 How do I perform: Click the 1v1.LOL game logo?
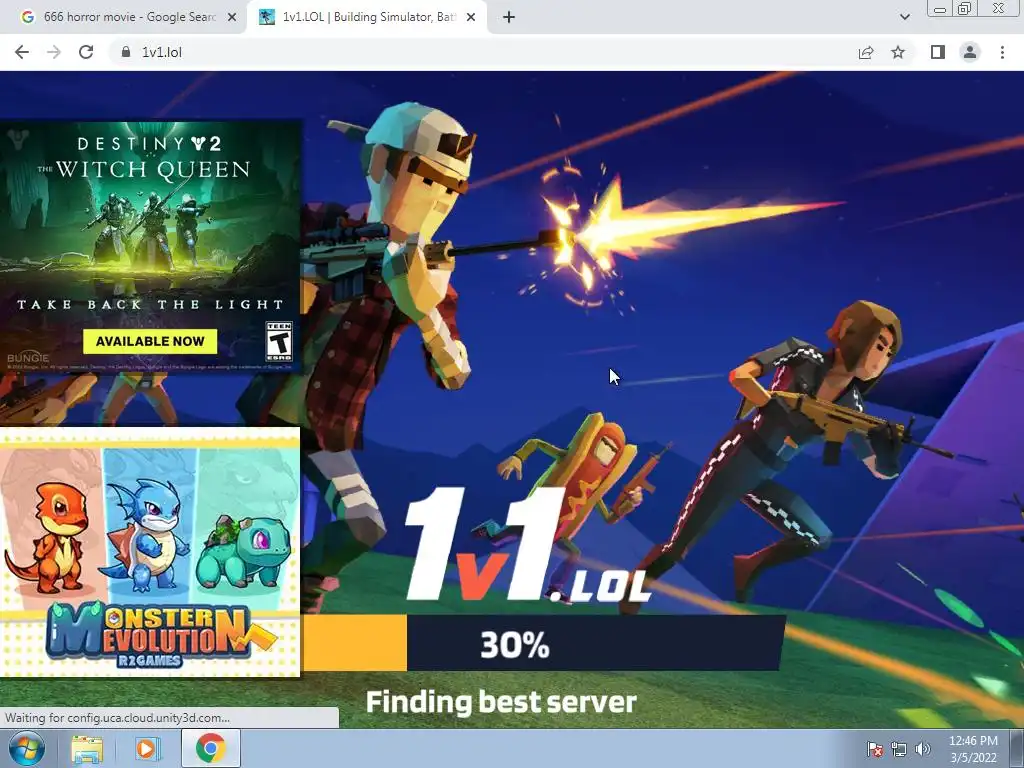click(x=529, y=545)
